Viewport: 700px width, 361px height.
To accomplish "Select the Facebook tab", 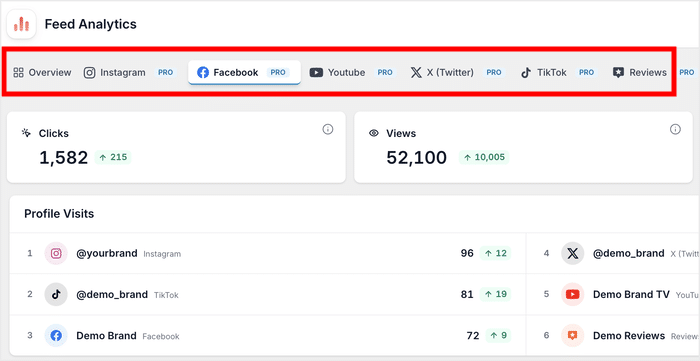I will pyautogui.click(x=244, y=72).
